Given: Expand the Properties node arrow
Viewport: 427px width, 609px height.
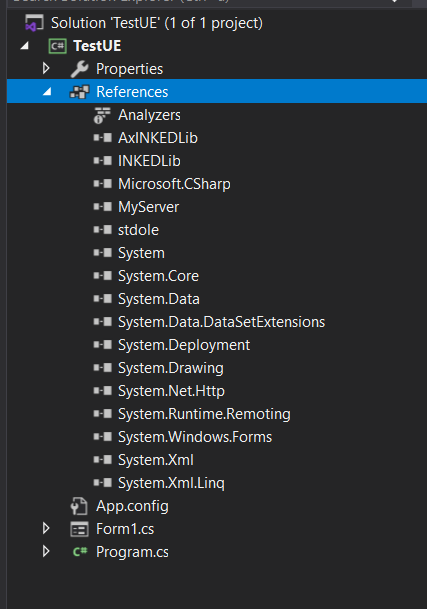Looking at the screenshot, I should (46, 68).
